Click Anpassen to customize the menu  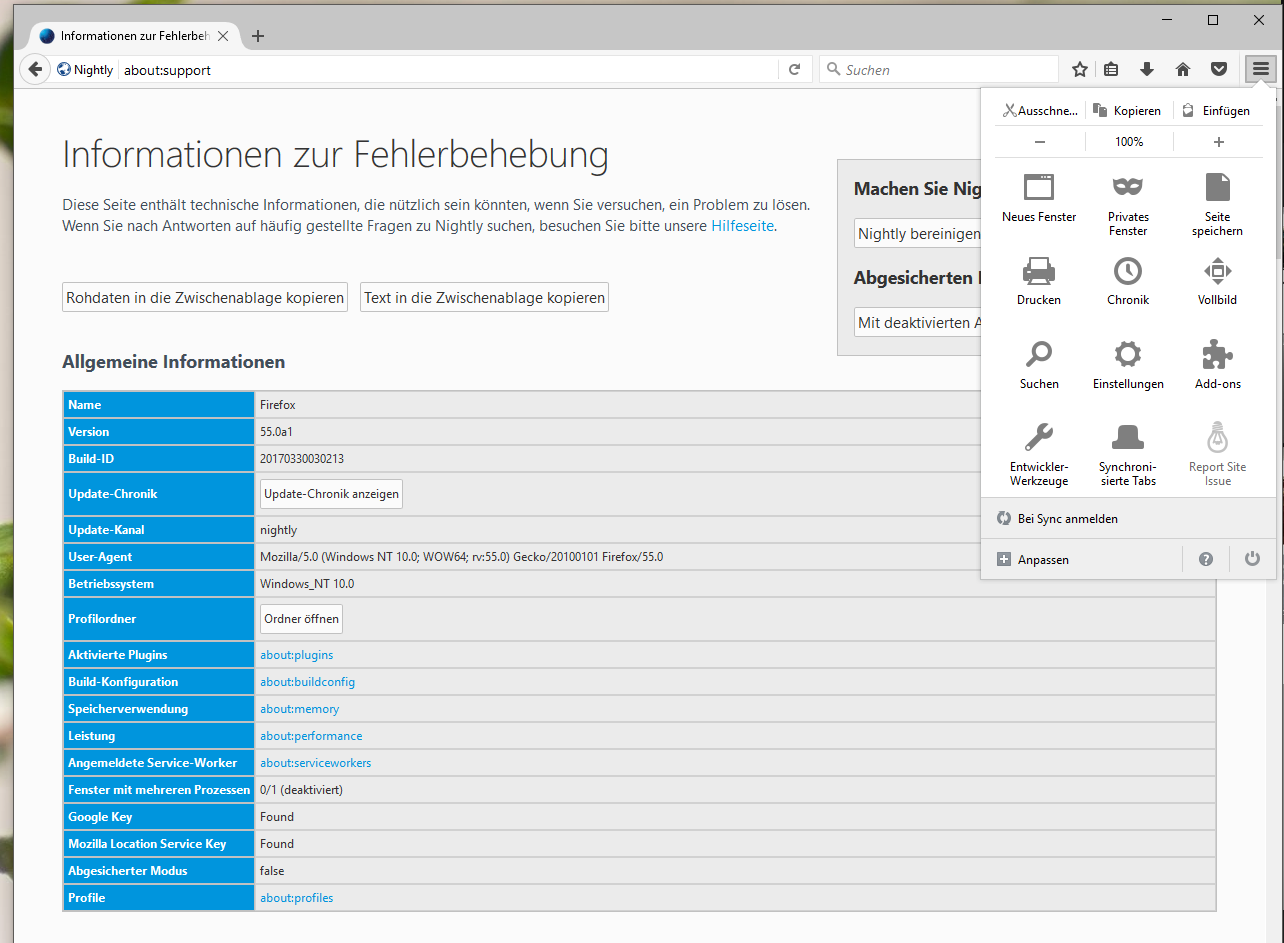pyautogui.click(x=1033, y=560)
